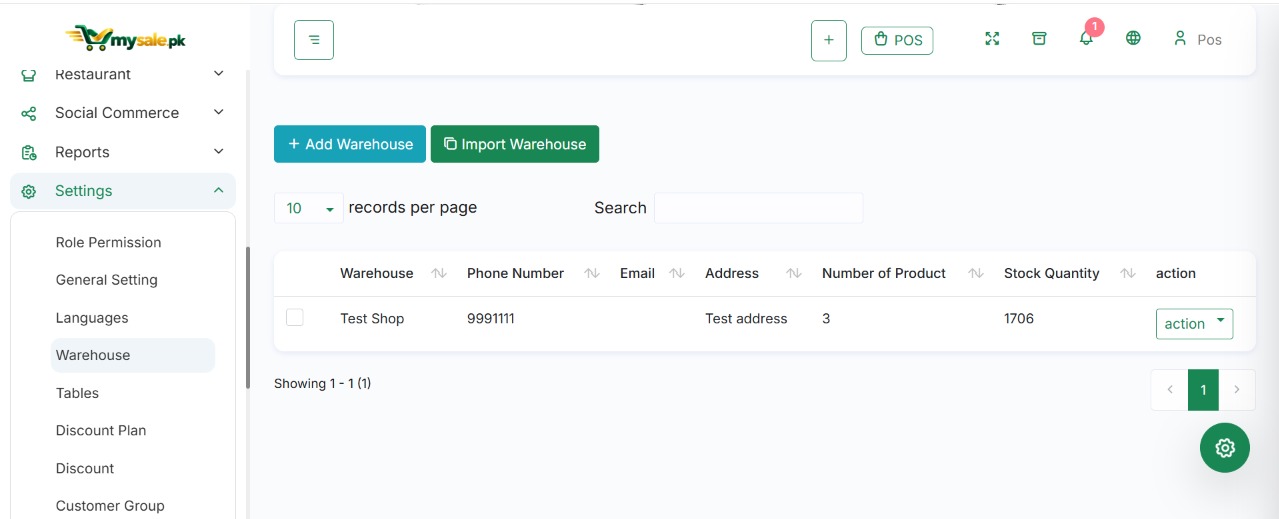Click the Settings gear icon in sidebar
This screenshot has width=1279, height=519.
(x=29, y=191)
